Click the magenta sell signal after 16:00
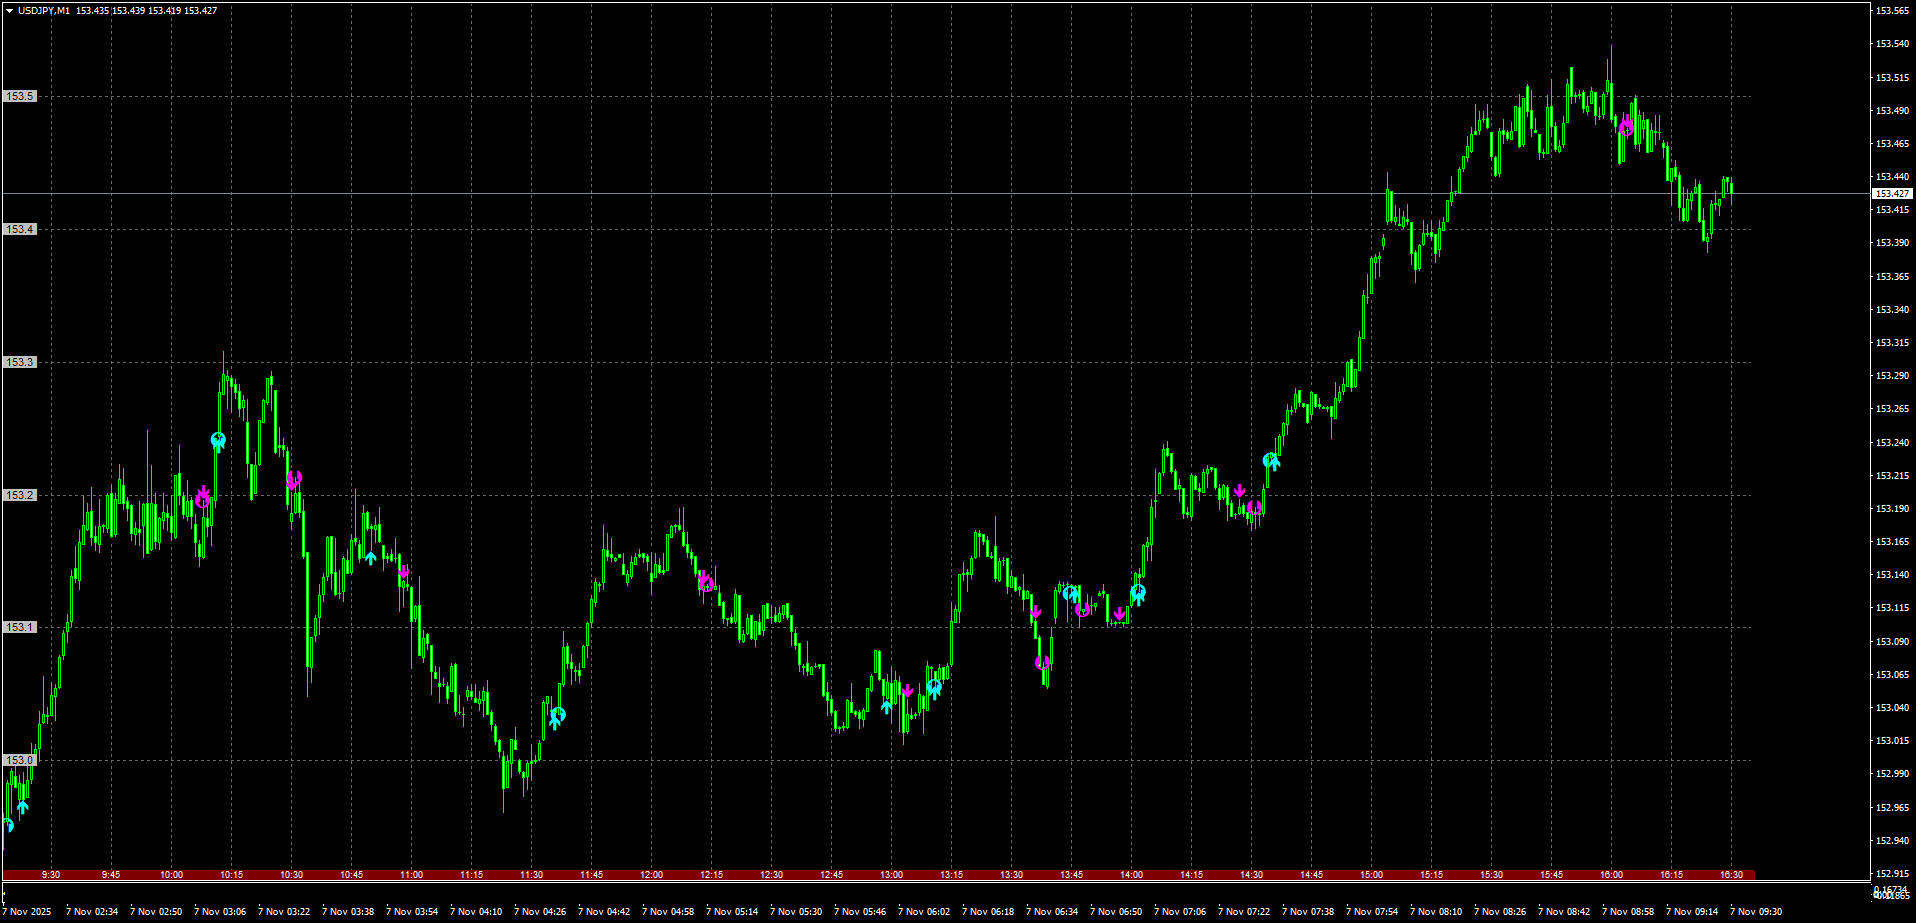Screen dimensions: 1916x923 click(x=1626, y=126)
